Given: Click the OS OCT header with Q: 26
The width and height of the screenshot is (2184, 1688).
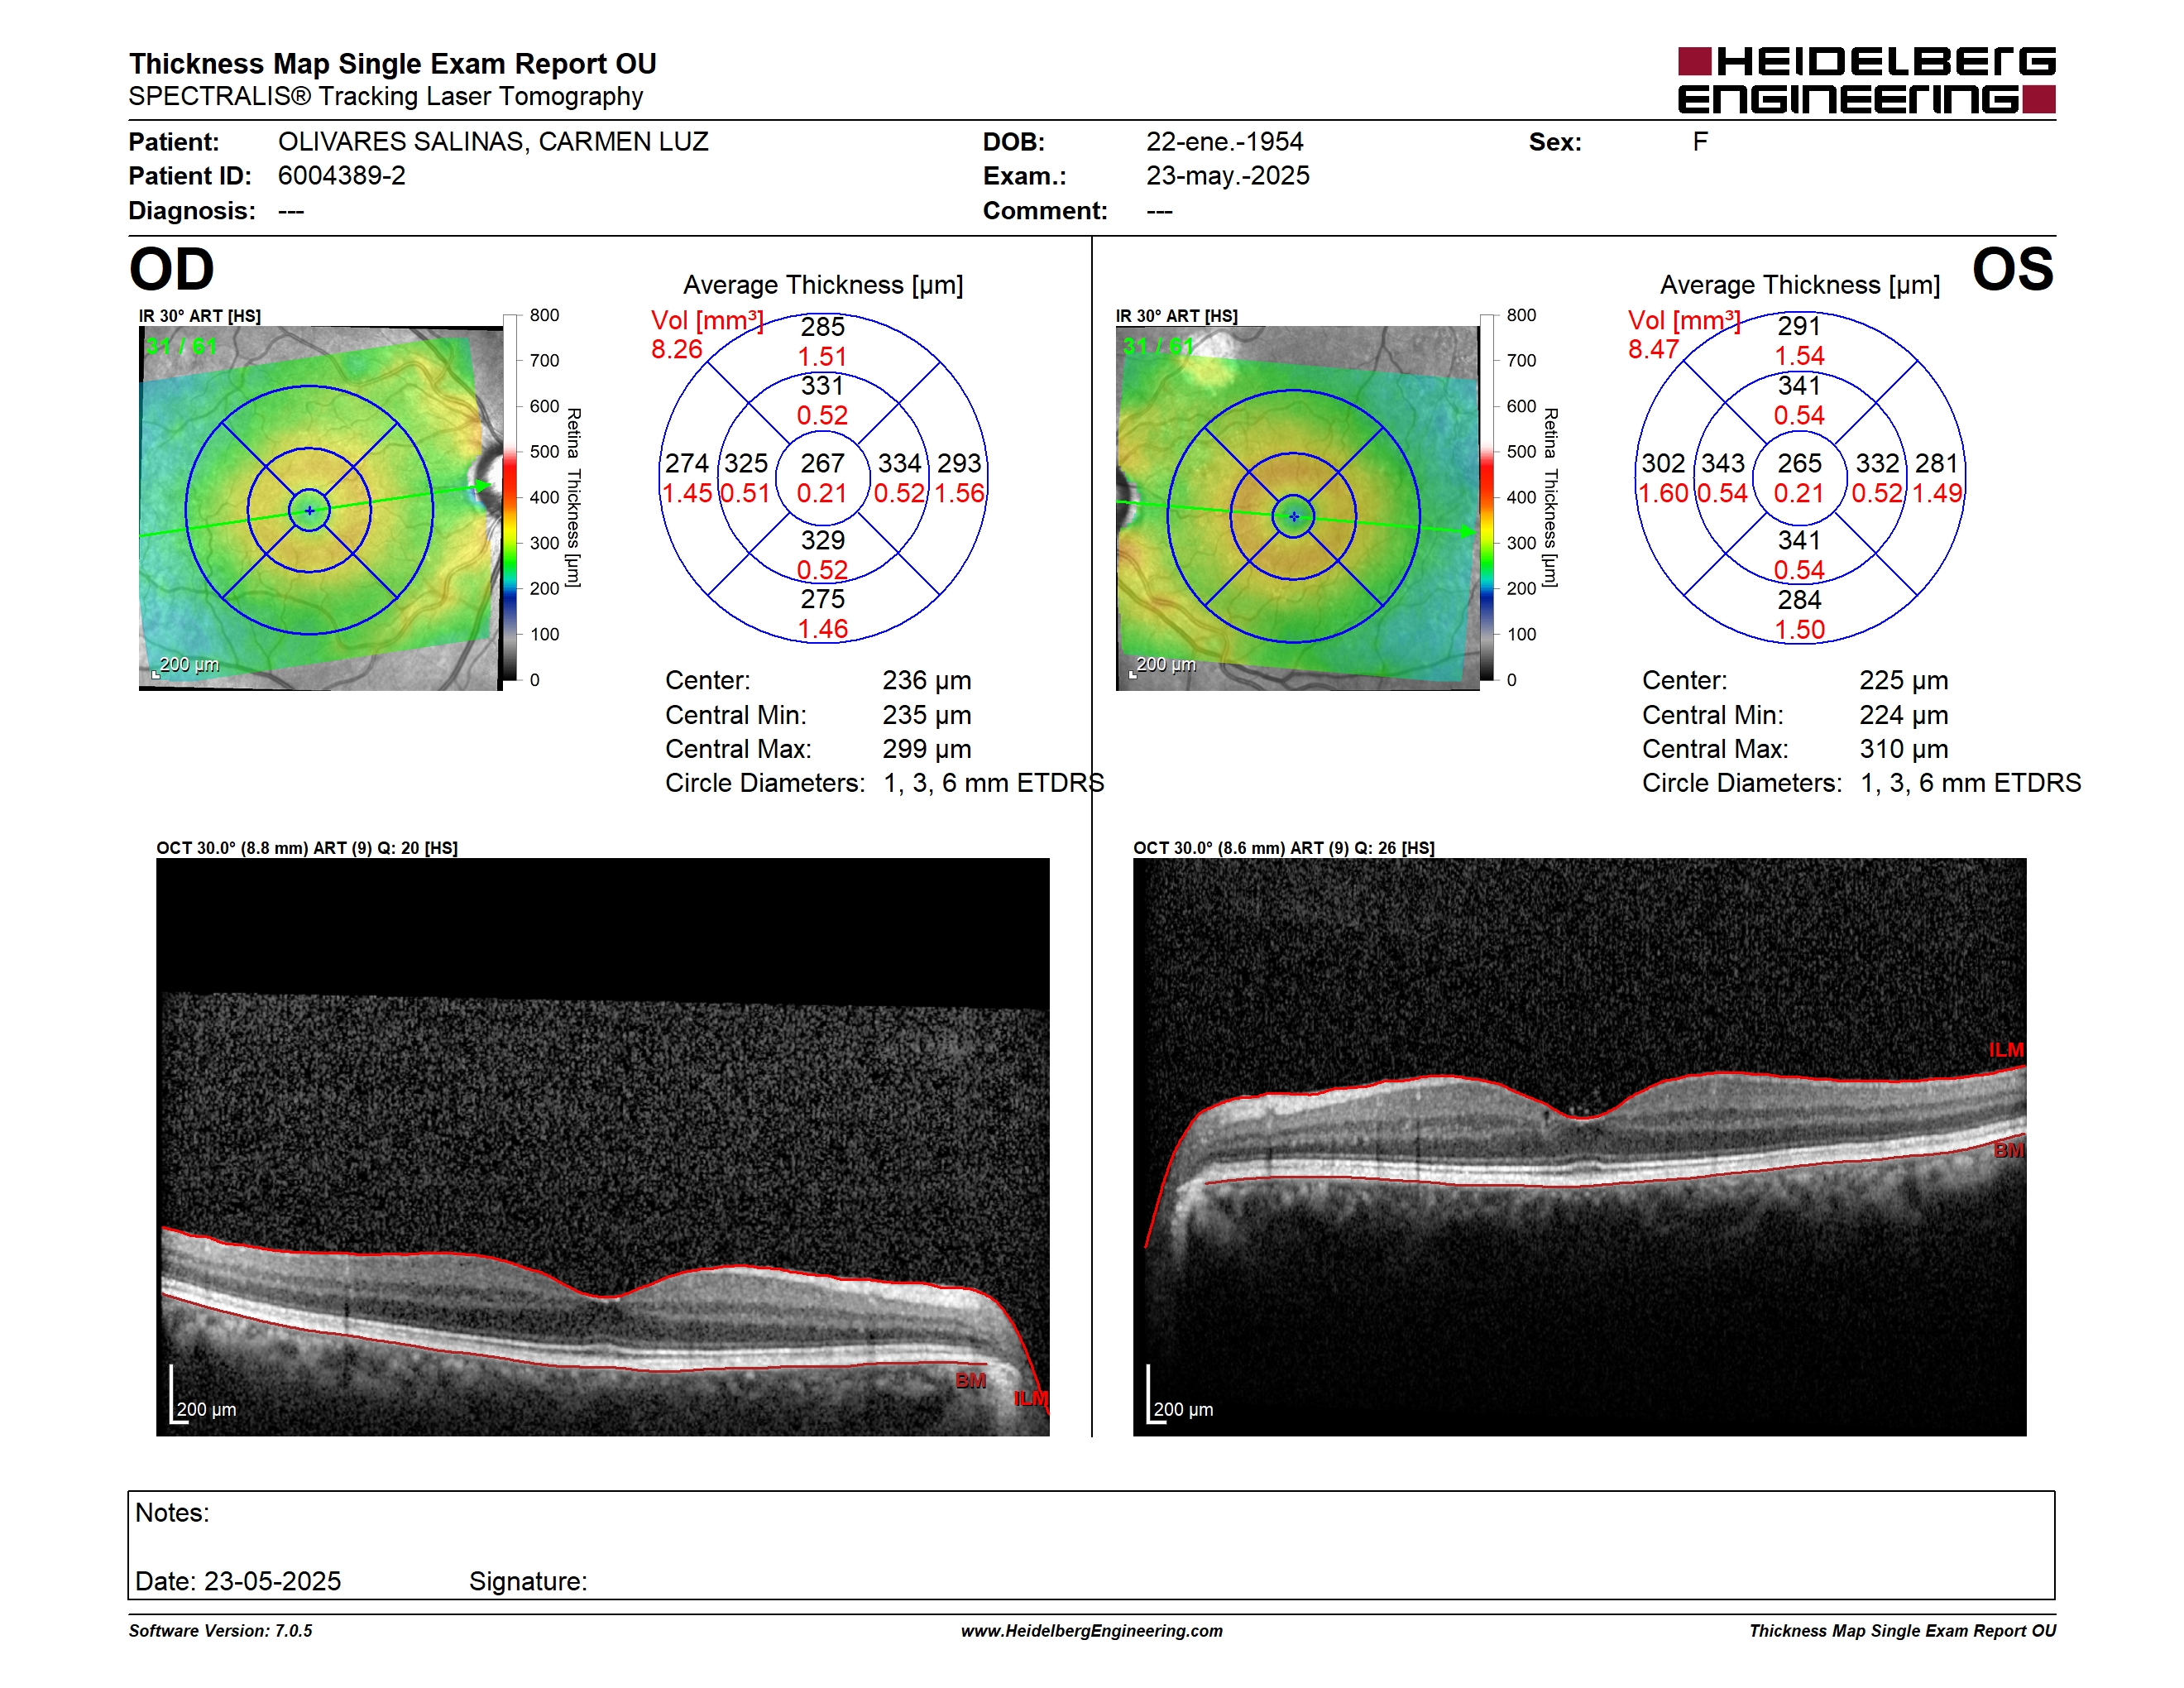Looking at the screenshot, I should tap(1284, 848).
